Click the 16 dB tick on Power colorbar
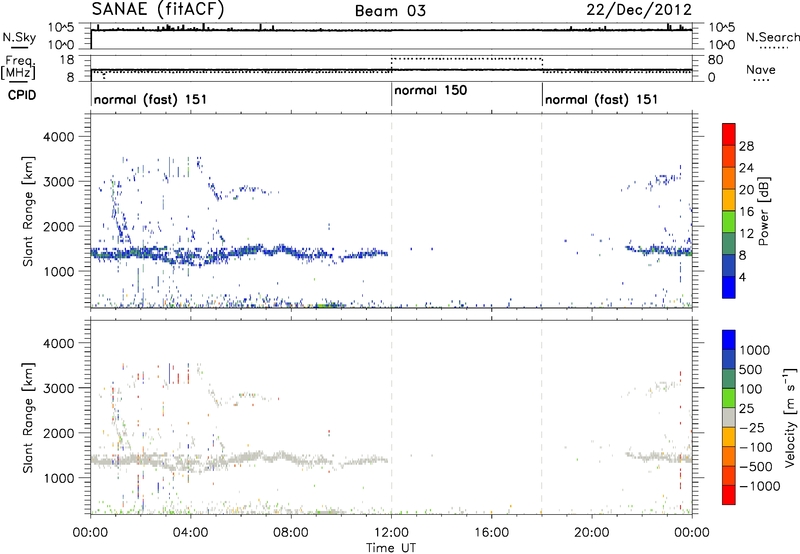800x554 pixels. point(746,212)
